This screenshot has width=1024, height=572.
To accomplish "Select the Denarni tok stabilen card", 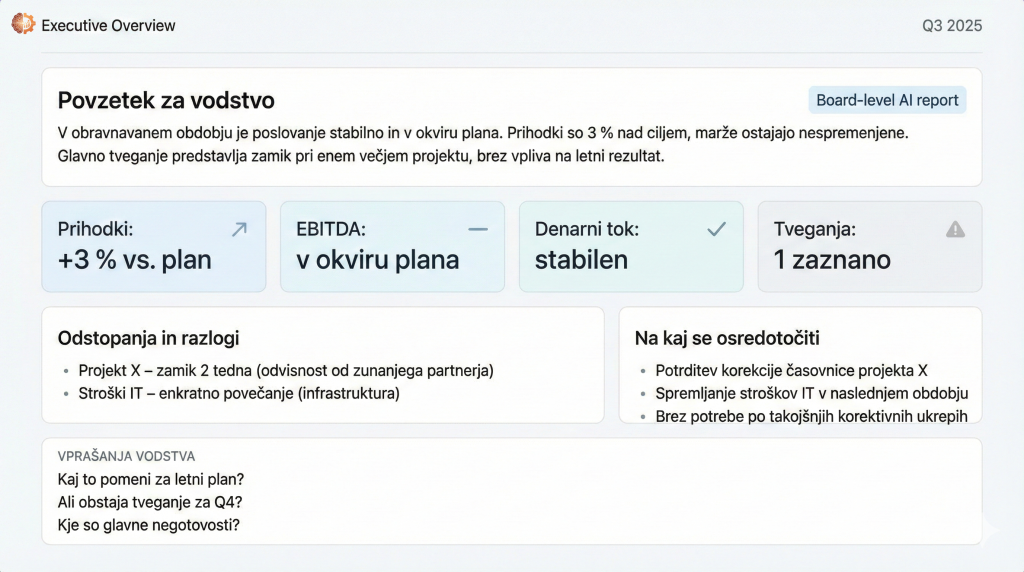I will [630, 247].
